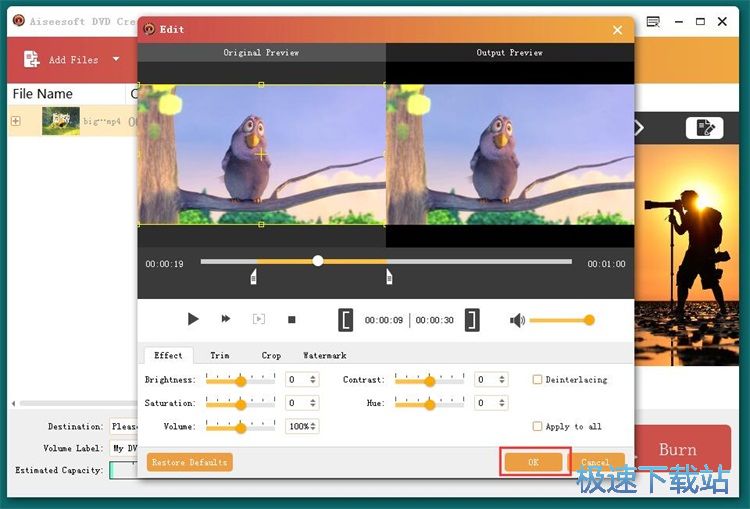
Task: Click the trim start time 00:00:09
Action: coord(384,320)
